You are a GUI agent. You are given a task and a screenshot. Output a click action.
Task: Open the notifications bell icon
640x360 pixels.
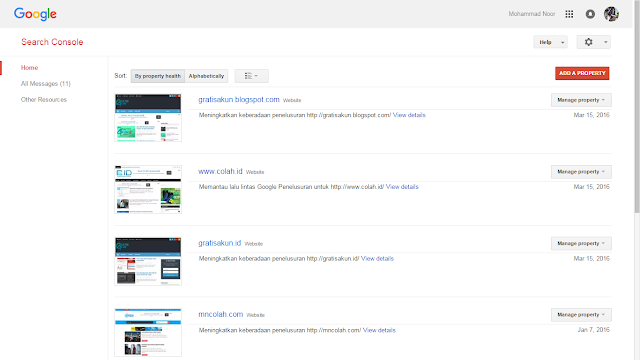click(x=590, y=14)
